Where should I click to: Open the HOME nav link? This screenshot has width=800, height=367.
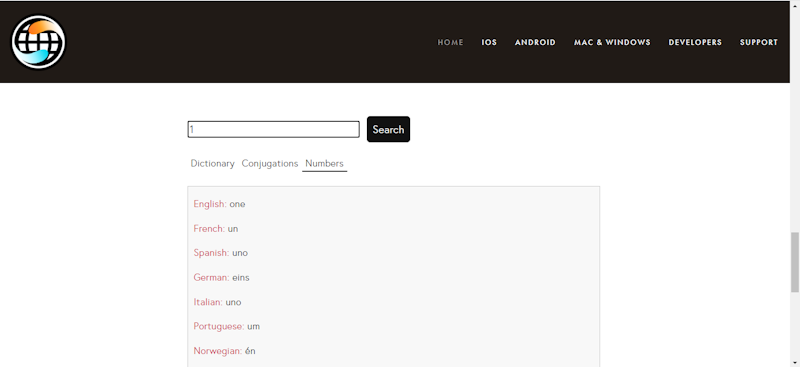451,42
